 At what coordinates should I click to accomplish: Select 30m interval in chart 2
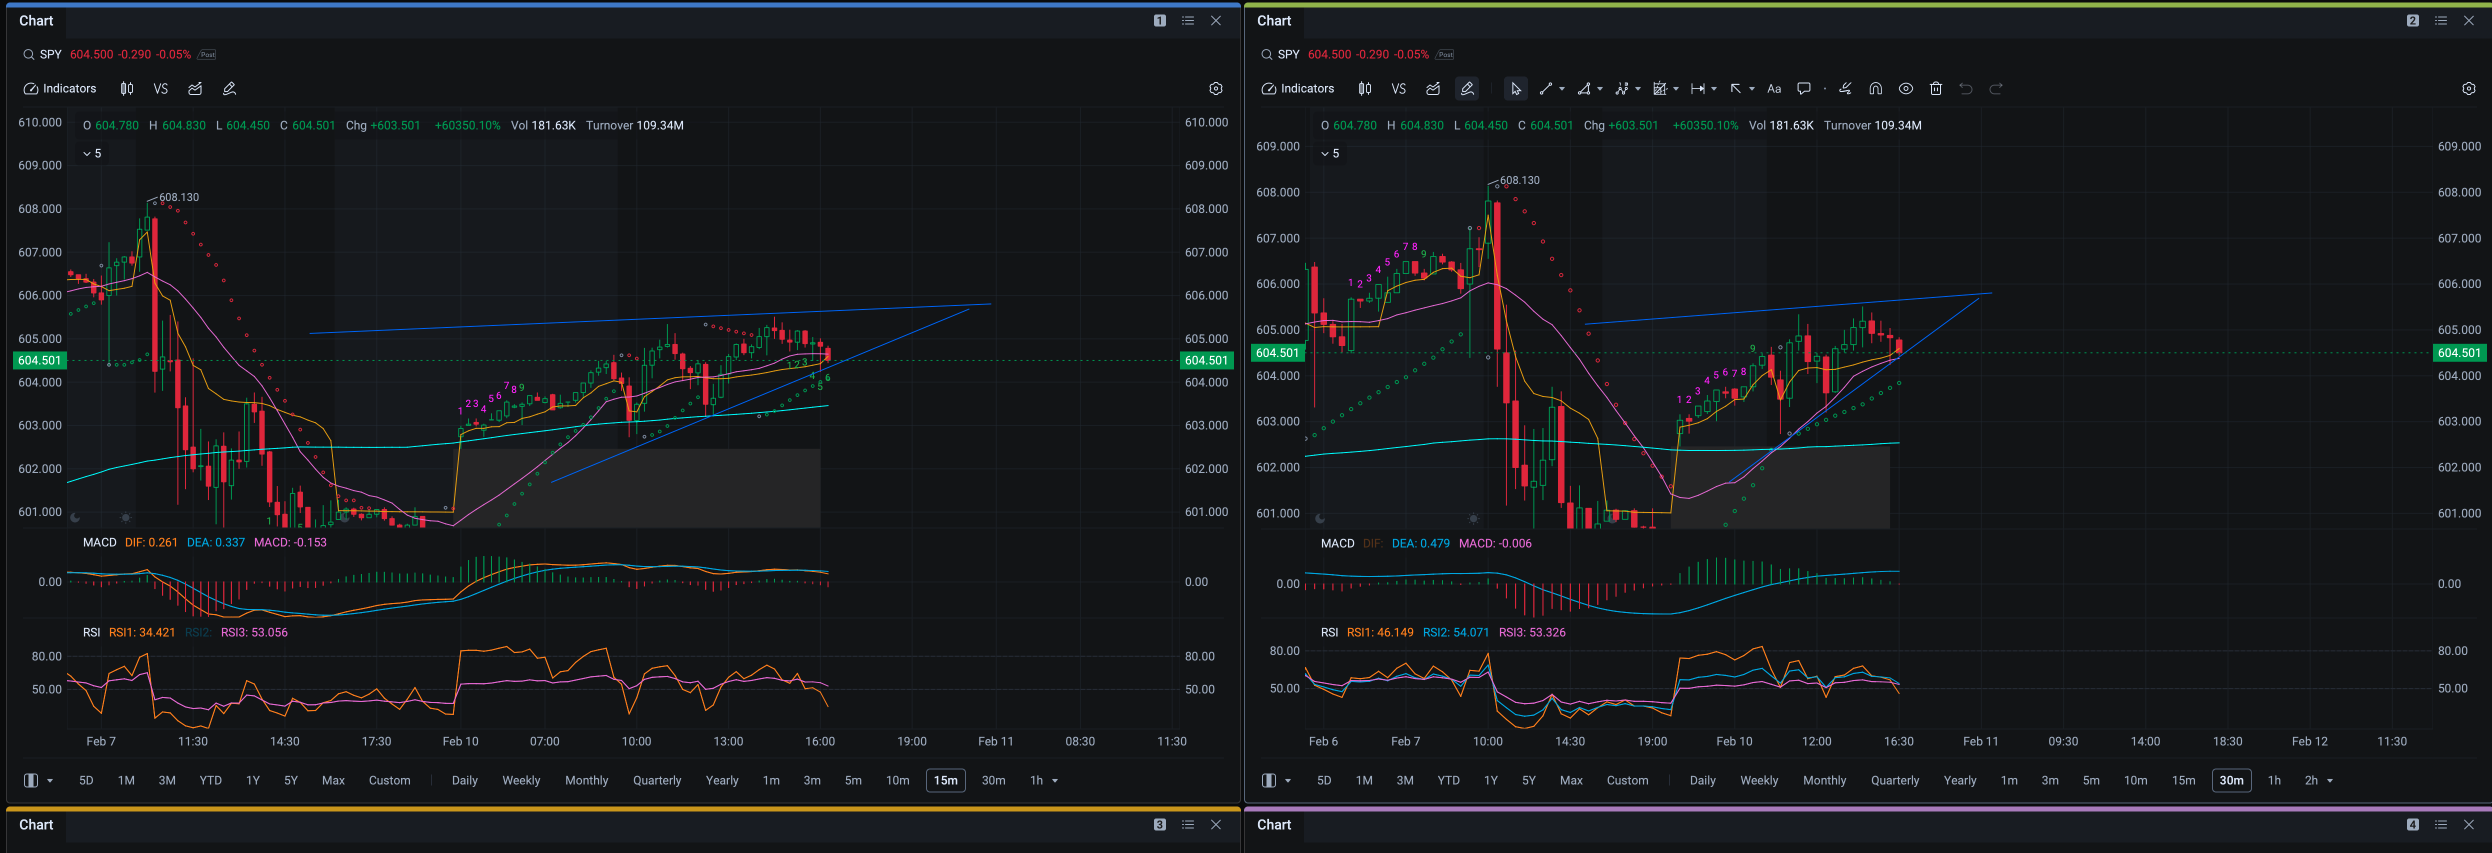tap(2231, 781)
